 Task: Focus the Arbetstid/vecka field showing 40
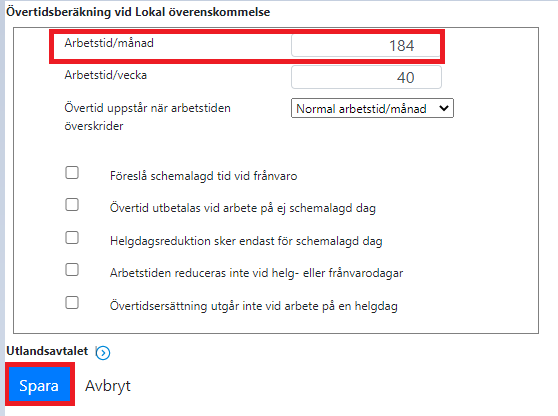366,77
